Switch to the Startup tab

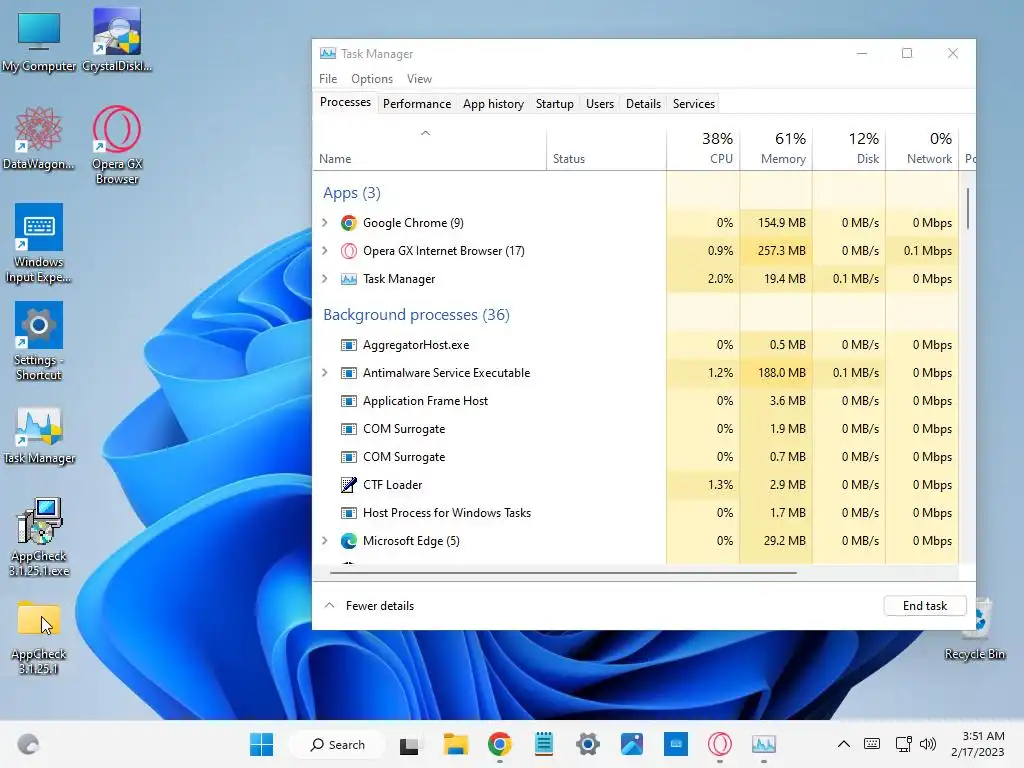pyautogui.click(x=554, y=104)
